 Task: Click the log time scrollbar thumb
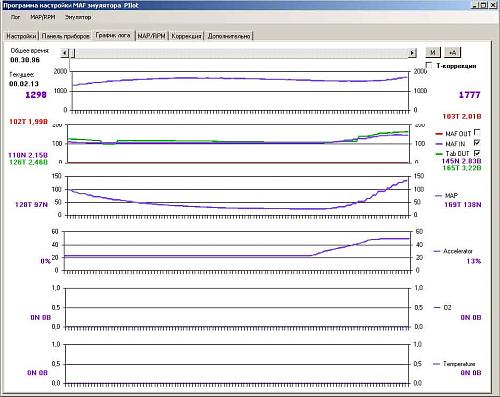(72, 53)
